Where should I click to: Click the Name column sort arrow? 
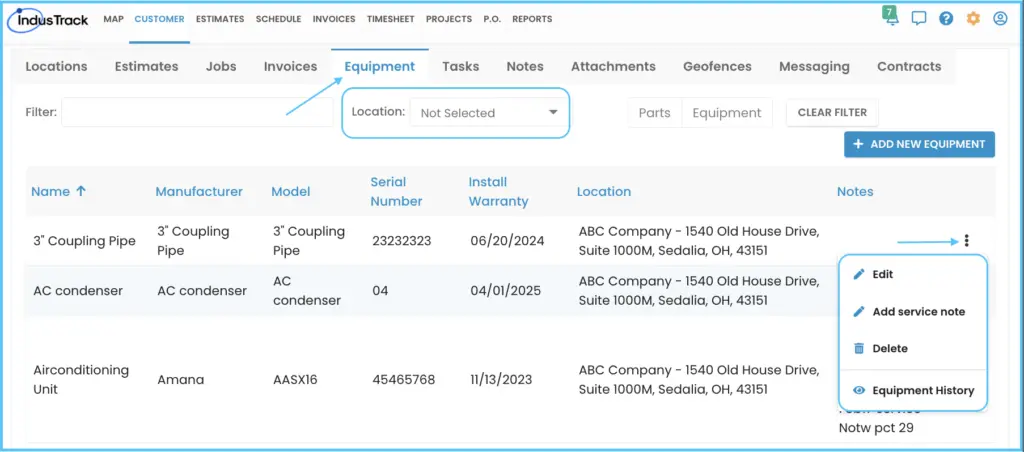click(81, 191)
